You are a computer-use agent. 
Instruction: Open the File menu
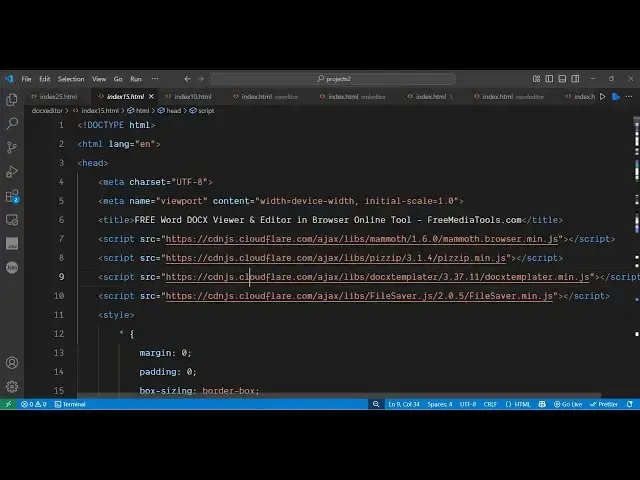27,79
